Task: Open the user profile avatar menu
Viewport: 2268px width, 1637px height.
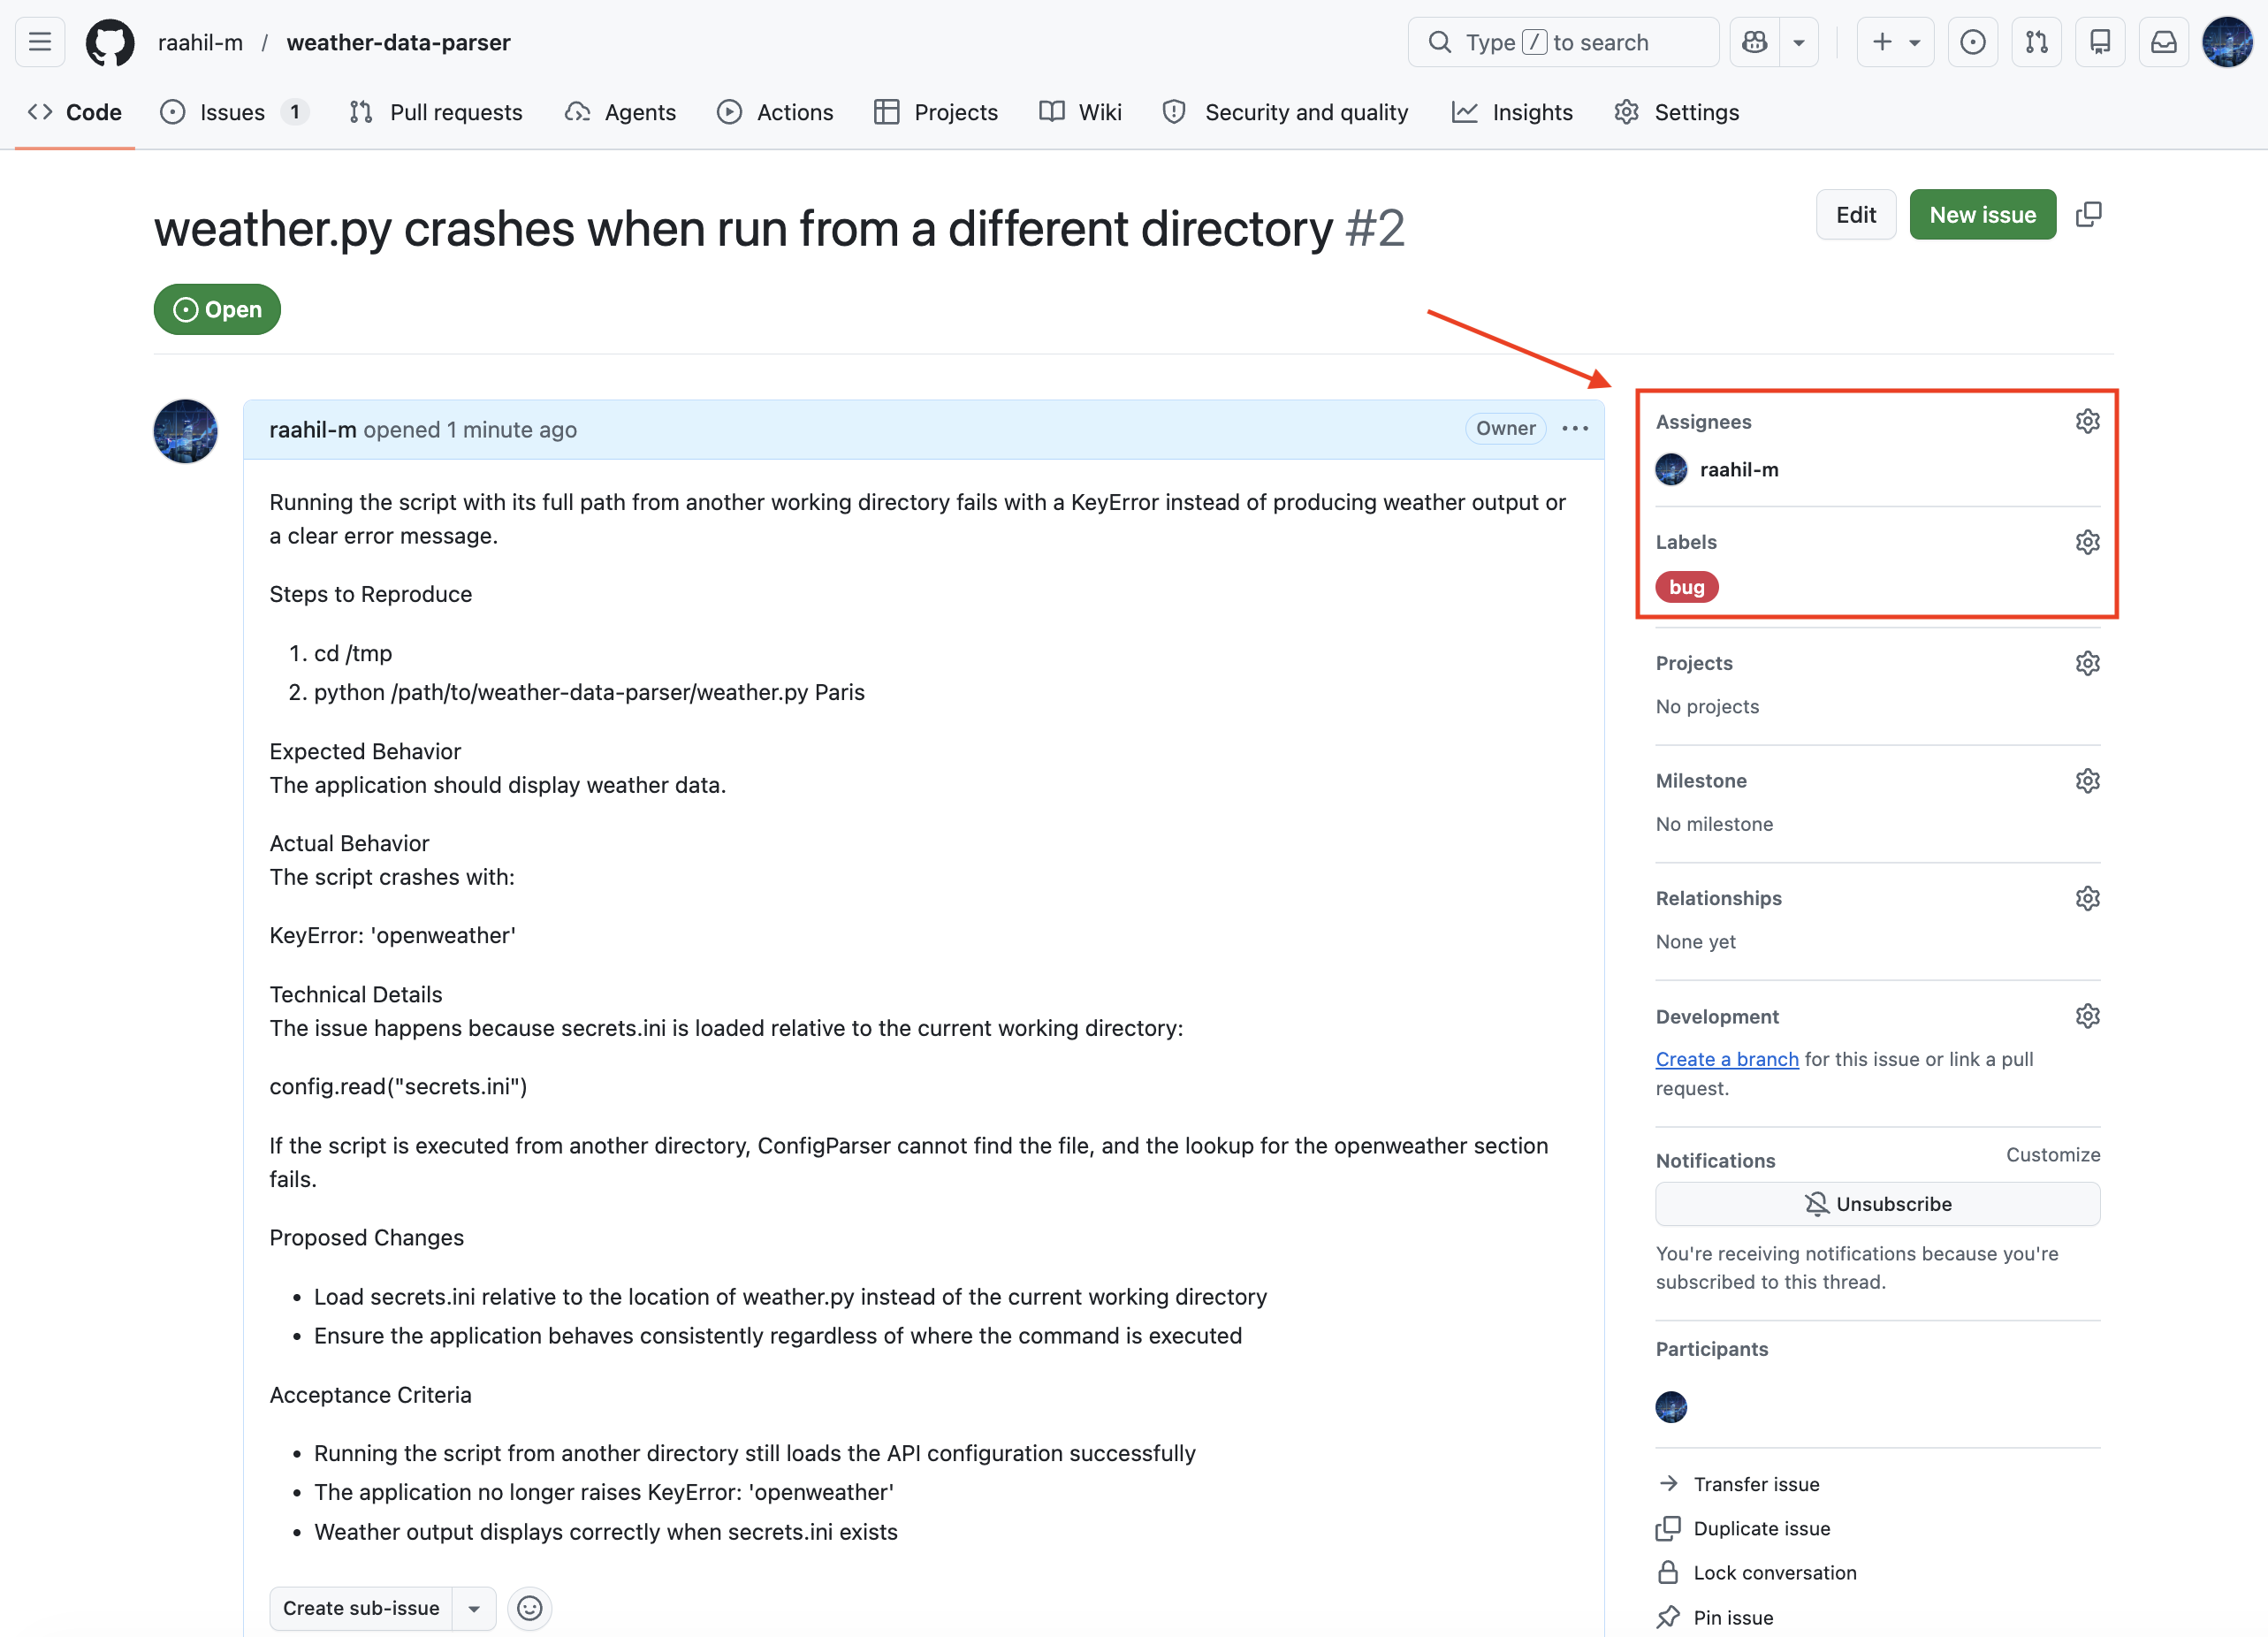Action: 2228,42
